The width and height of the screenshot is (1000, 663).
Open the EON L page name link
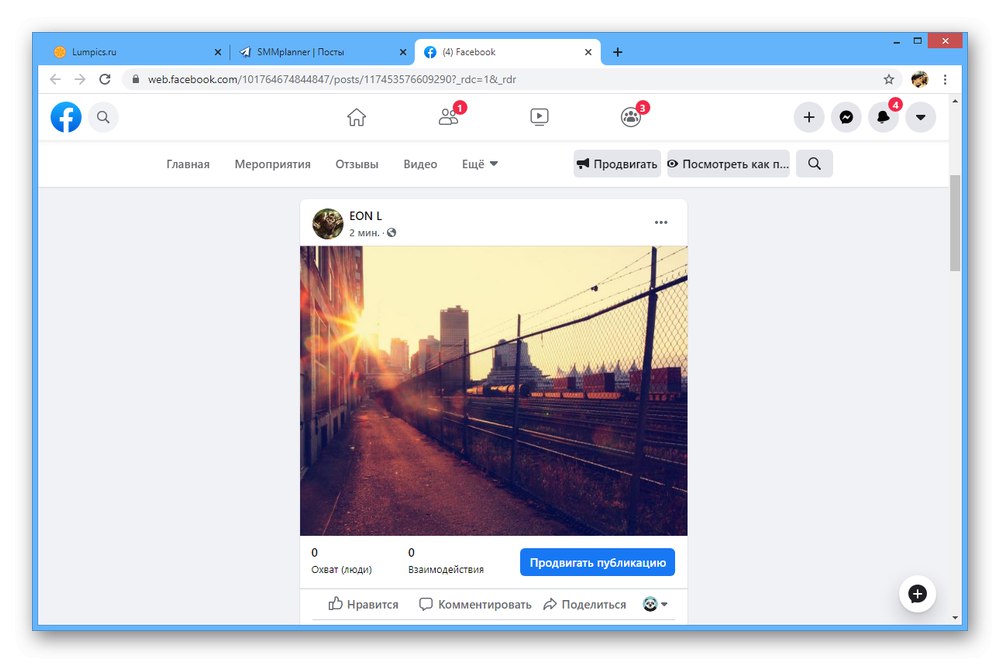coord(365,216)
